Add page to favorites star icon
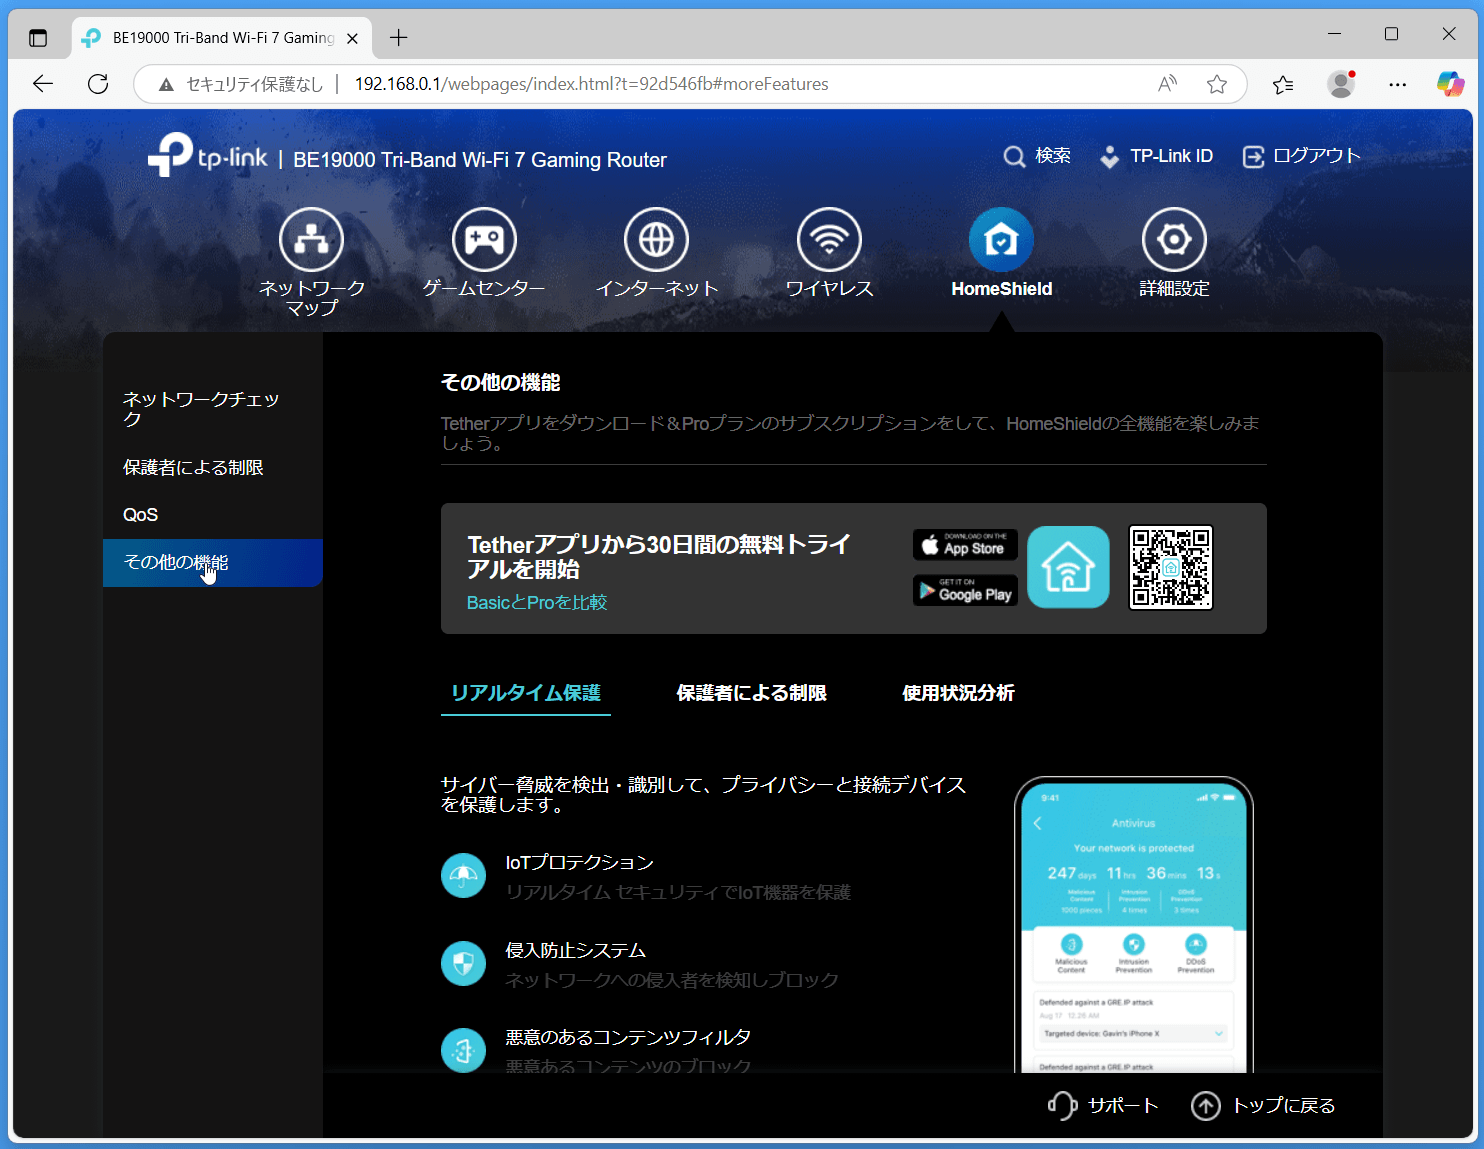This screenshot has width=1484, height=1149. [x=1217, y=84]
